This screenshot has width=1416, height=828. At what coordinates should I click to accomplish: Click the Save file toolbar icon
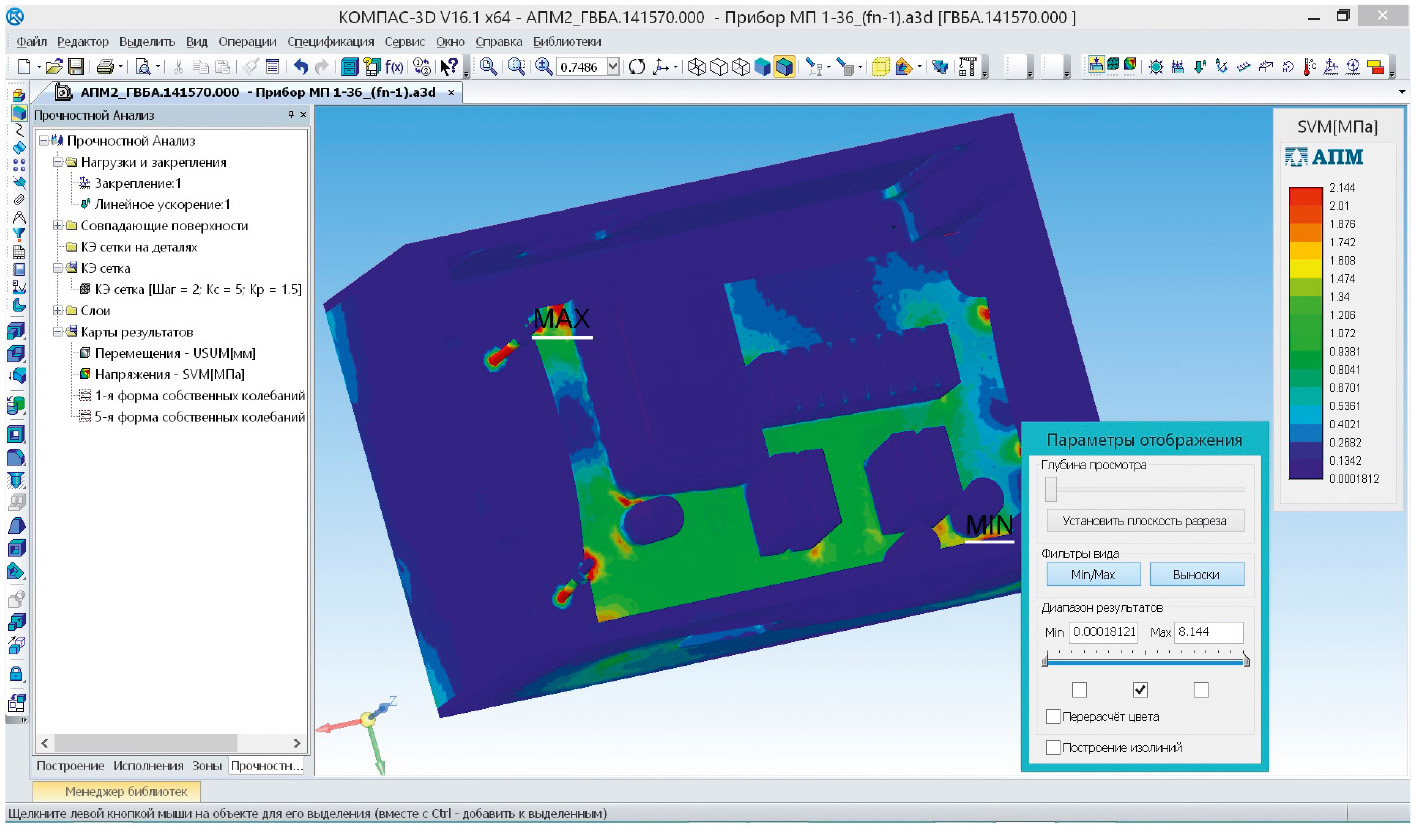point(75,67)
